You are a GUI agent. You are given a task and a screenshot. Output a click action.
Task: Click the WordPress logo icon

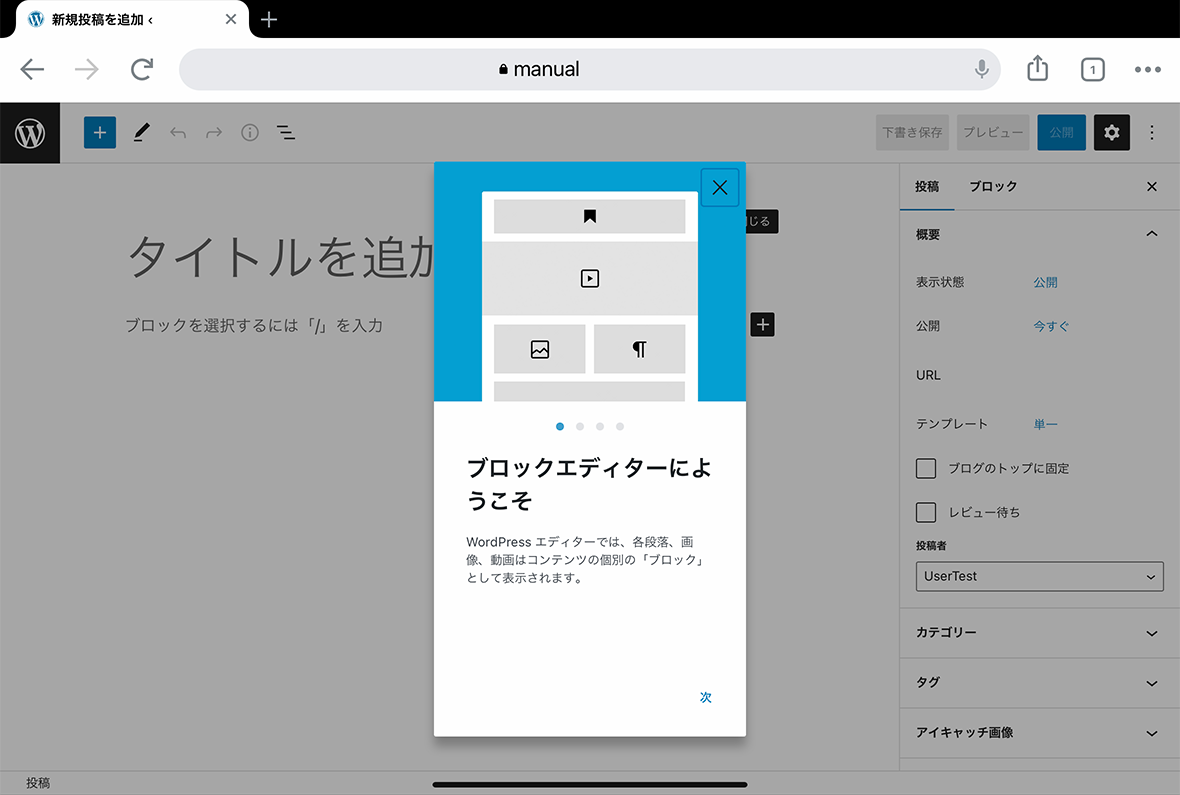click(x=30, y=133)
